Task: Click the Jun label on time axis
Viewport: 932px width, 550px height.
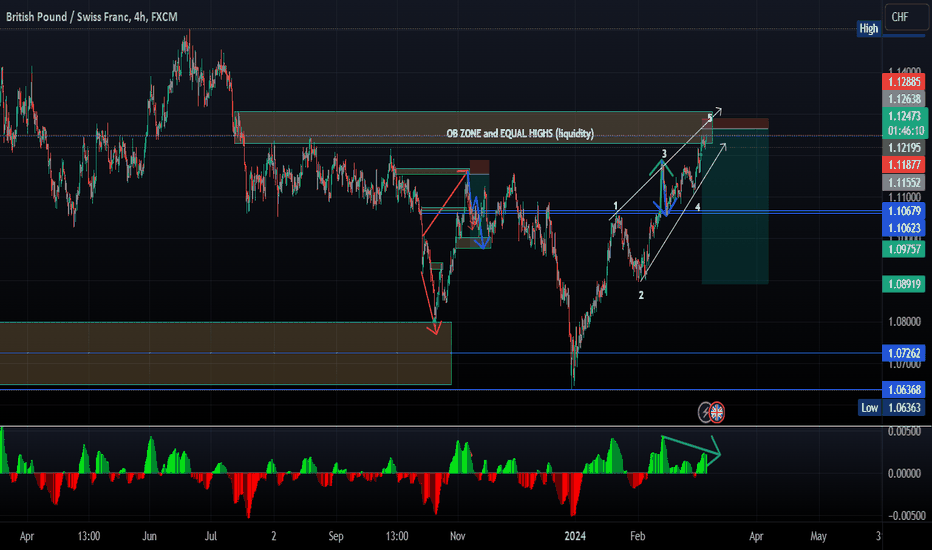Action: click(149, 536)
